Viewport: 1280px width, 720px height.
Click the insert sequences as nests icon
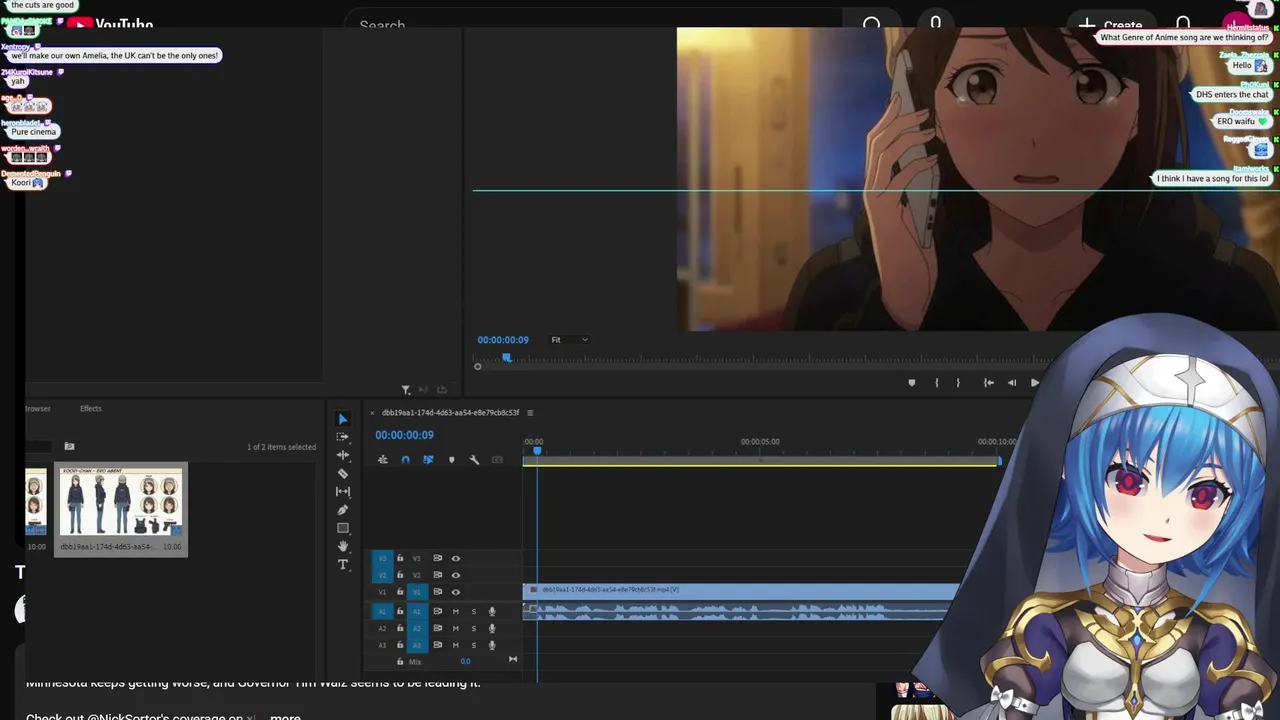[382, 460]
